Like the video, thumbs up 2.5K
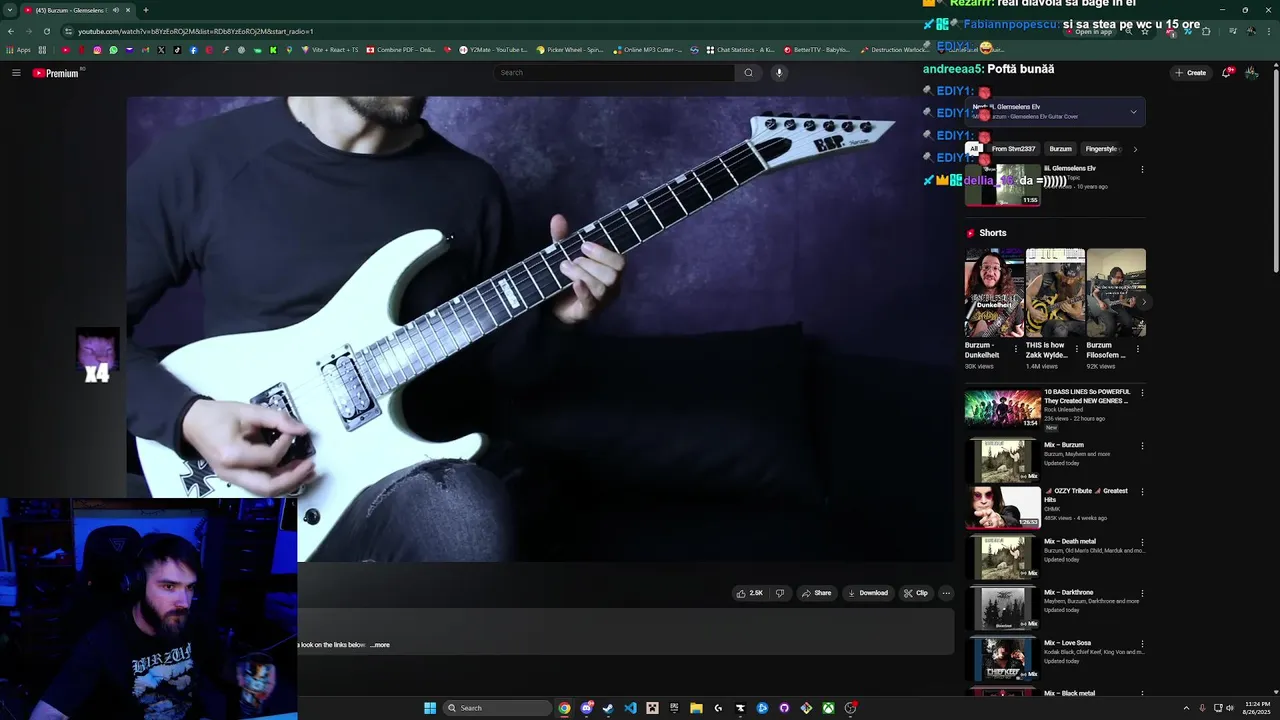This screenshot has height=720, width=1280. tap(750, 593)
